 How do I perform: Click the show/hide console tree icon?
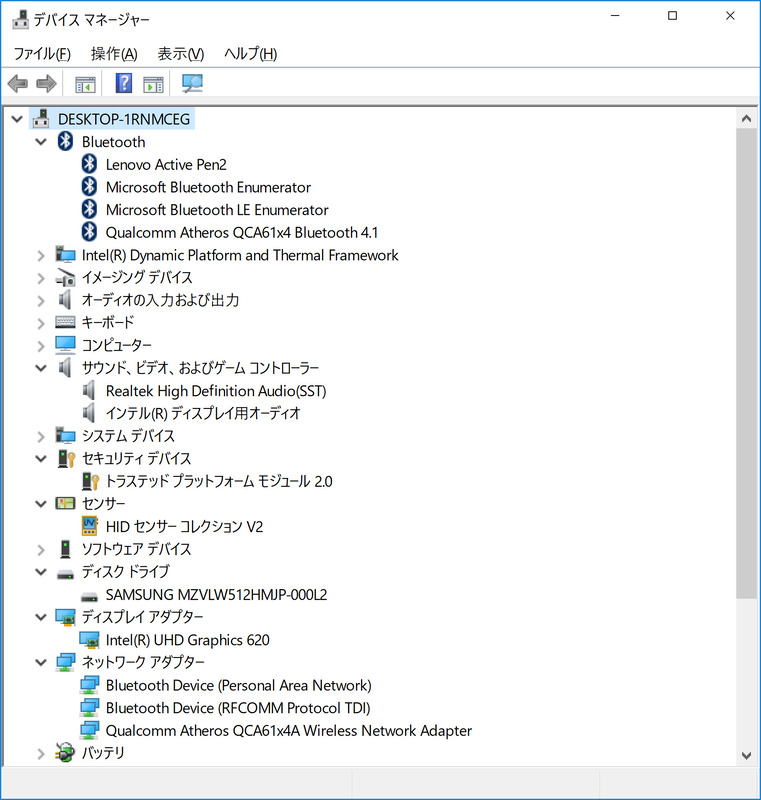85,84
